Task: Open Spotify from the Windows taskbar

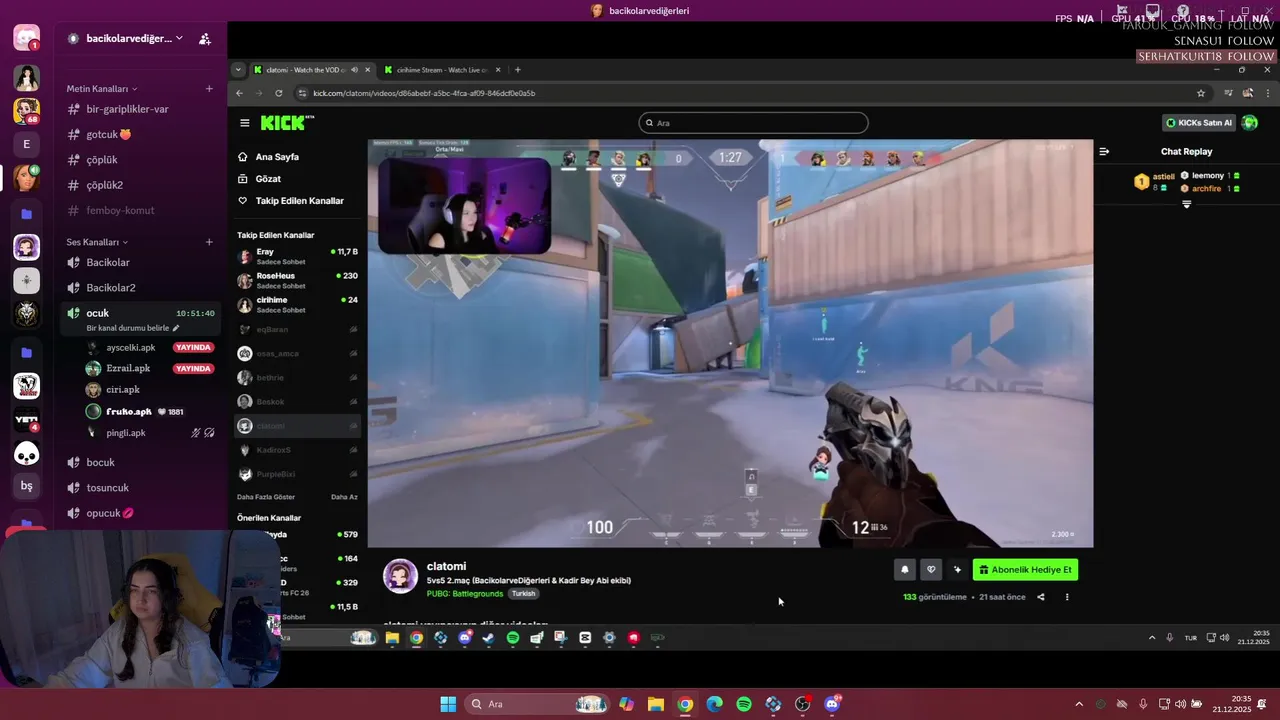Action: (744, 704)
